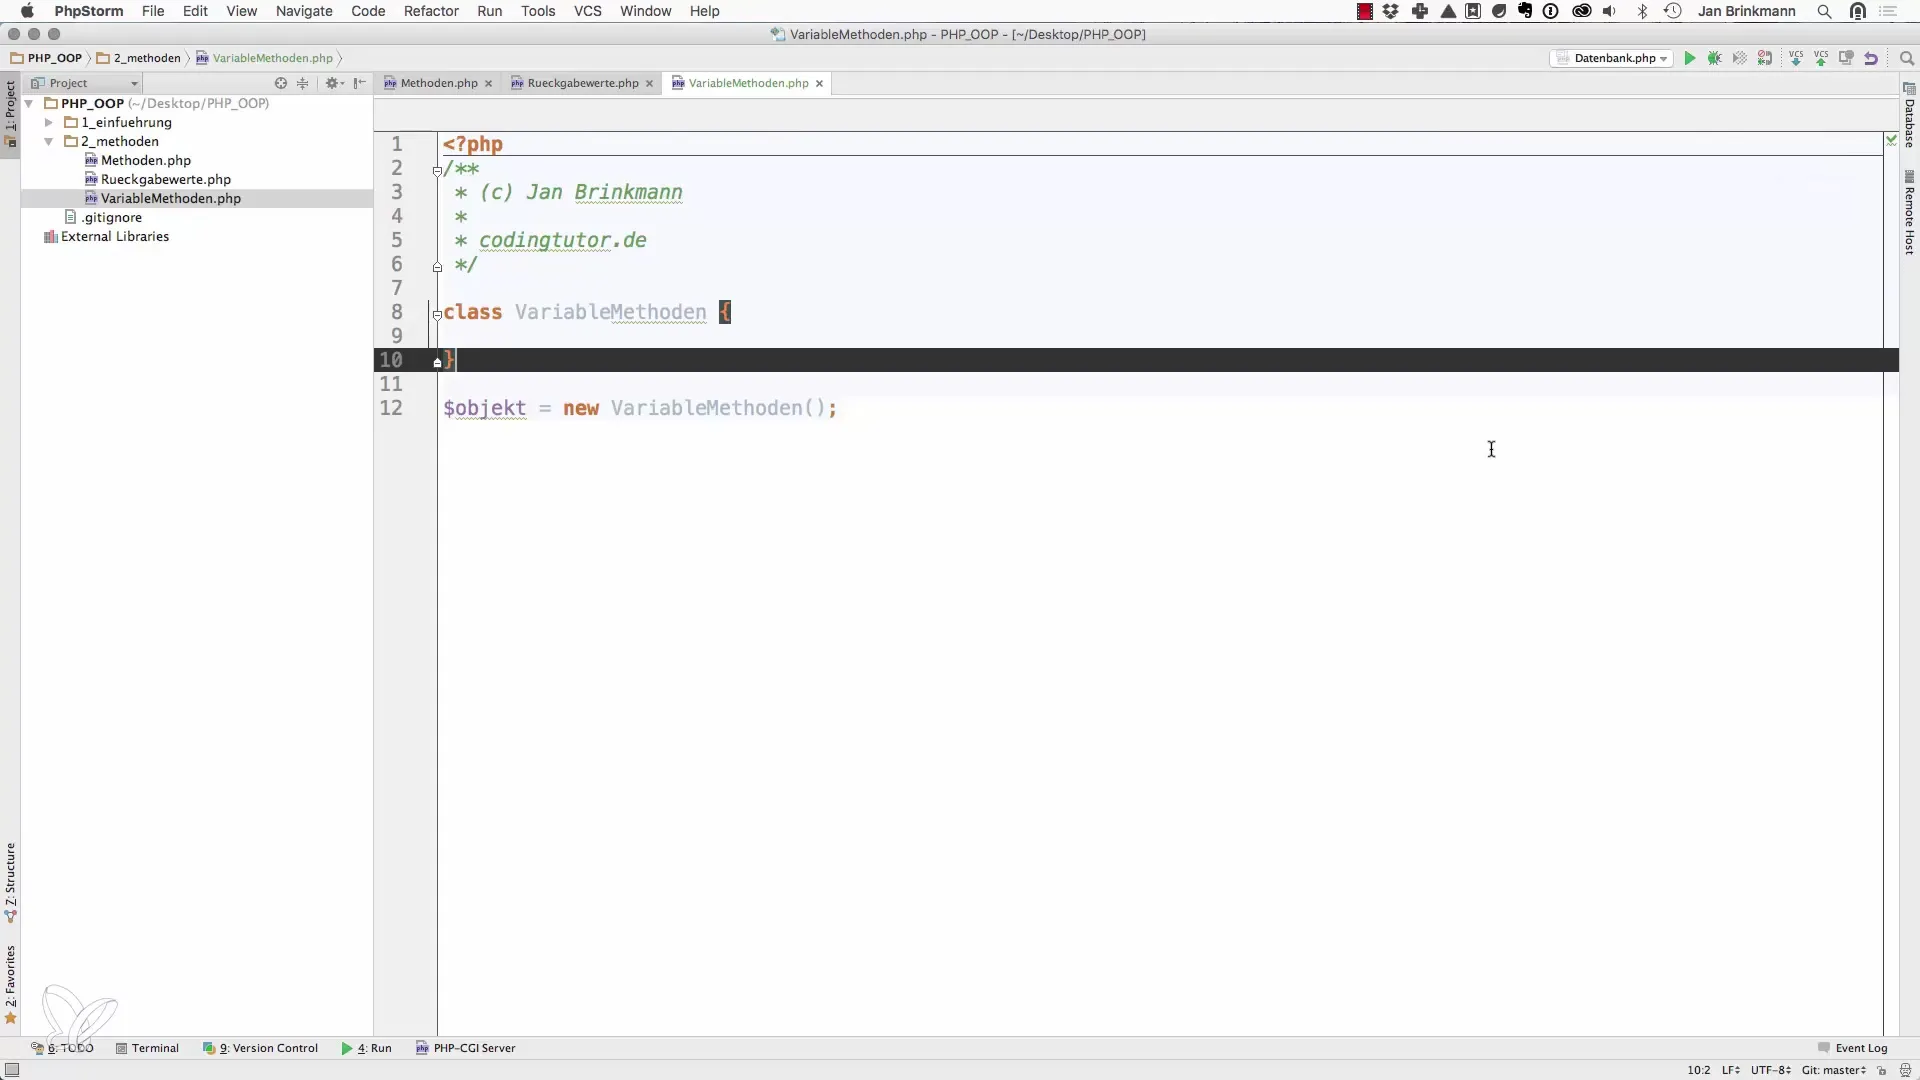Open the File menu

(153, 11)
